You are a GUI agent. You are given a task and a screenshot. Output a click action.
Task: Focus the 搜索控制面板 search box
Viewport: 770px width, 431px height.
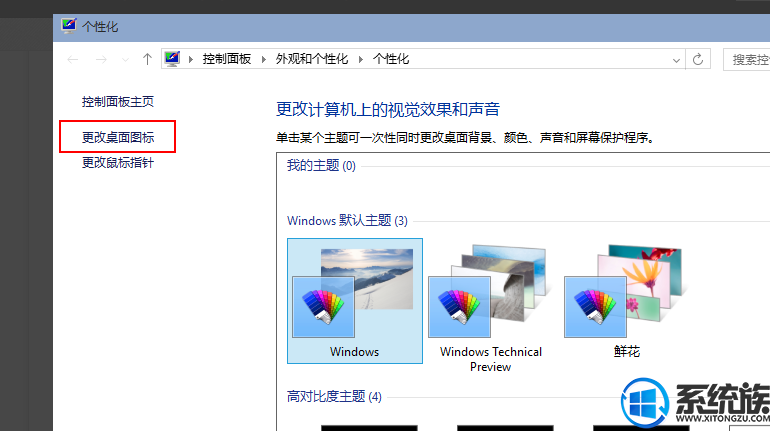point(747,60)
